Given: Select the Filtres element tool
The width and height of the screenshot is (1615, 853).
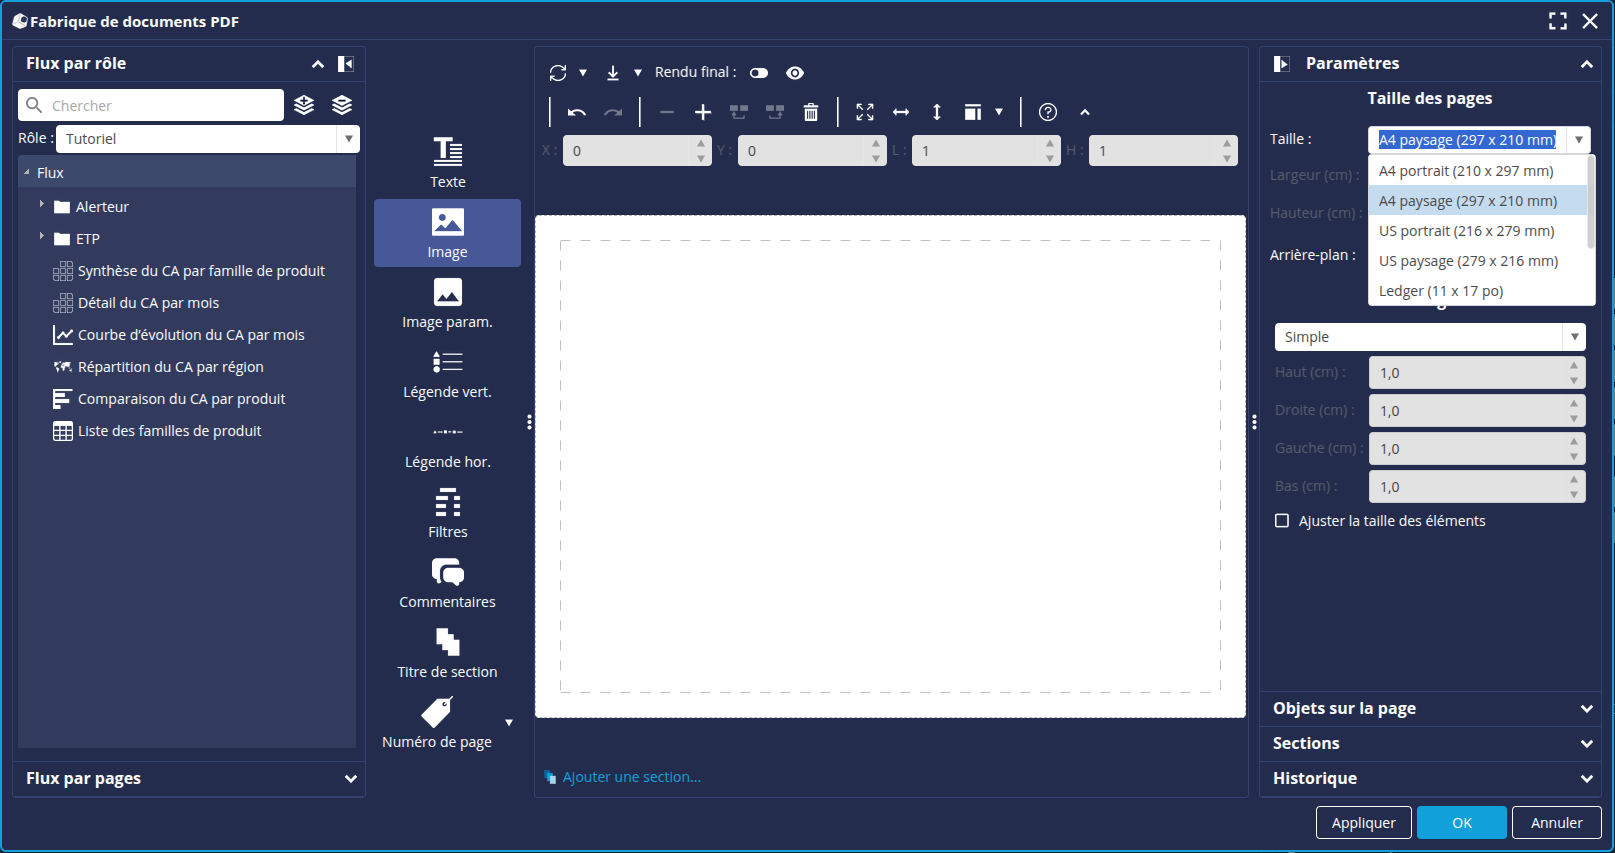Looking at the screenshot, I should [447, 512].
